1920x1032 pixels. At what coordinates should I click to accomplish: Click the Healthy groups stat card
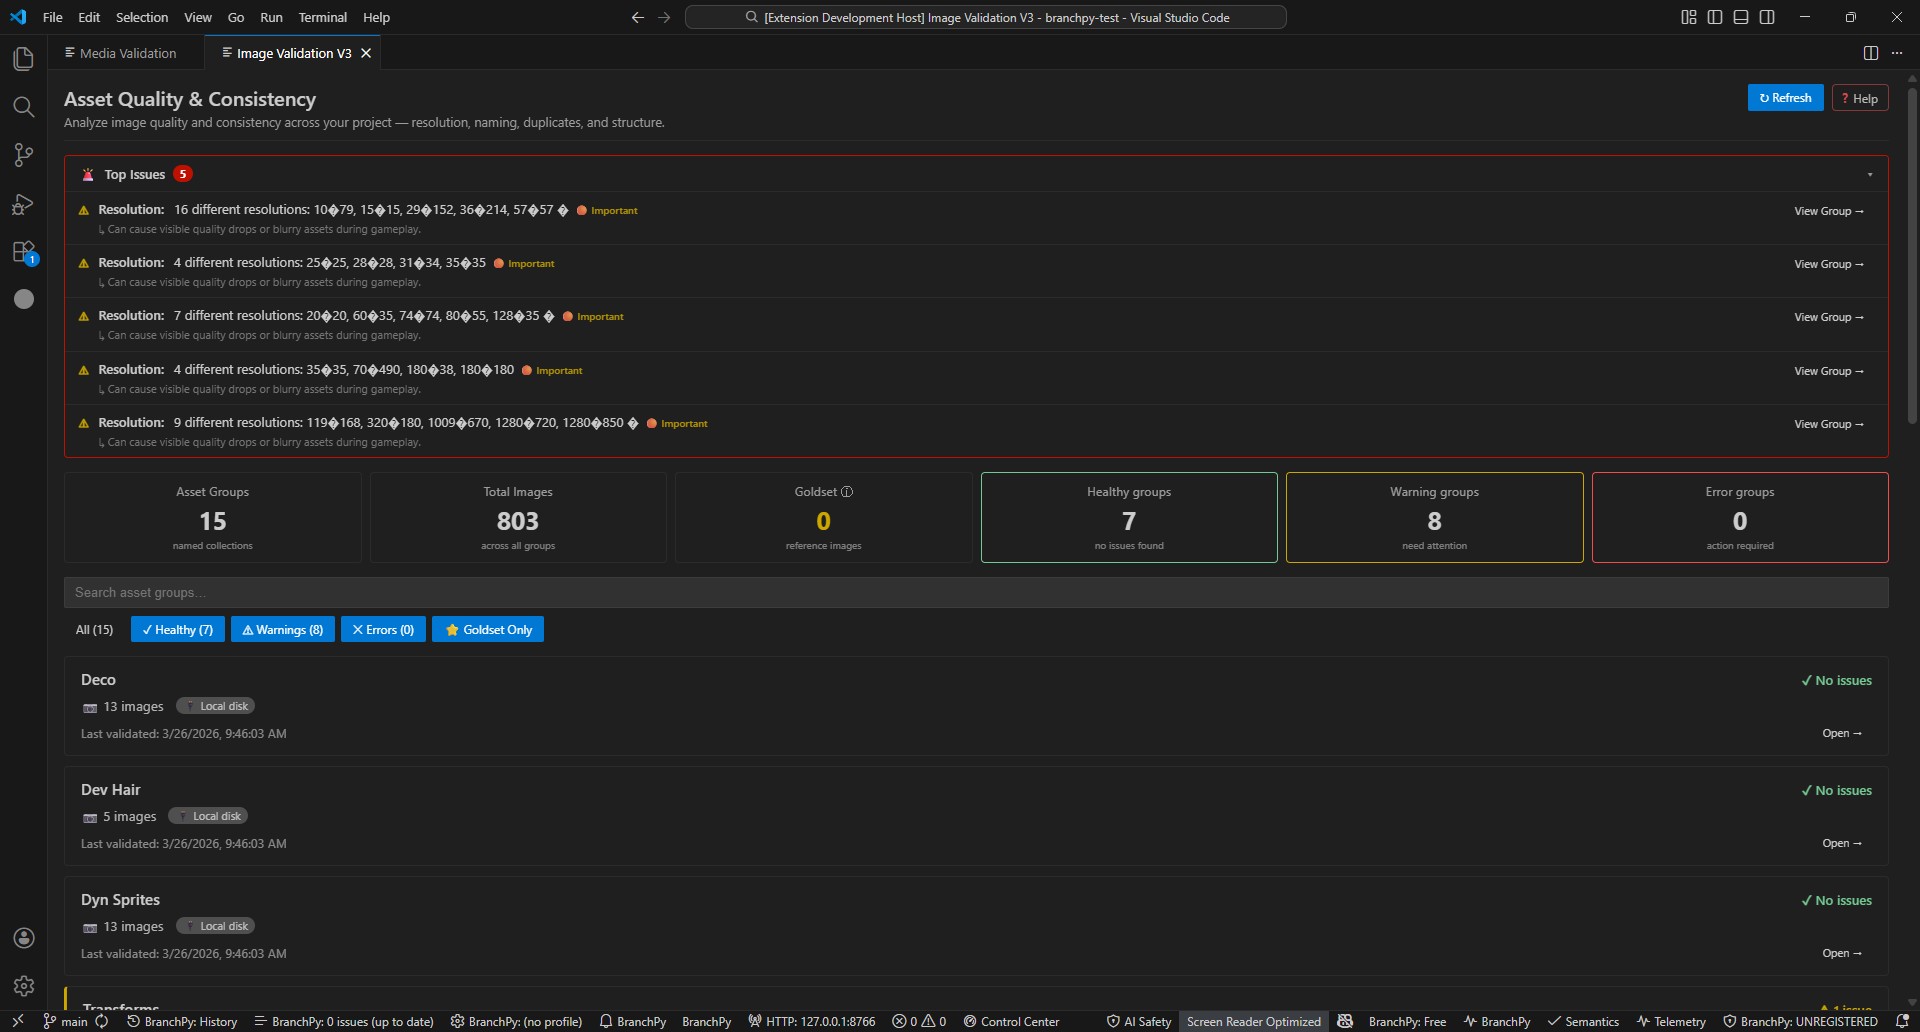pyautogui.click(x=1129, y=518)
